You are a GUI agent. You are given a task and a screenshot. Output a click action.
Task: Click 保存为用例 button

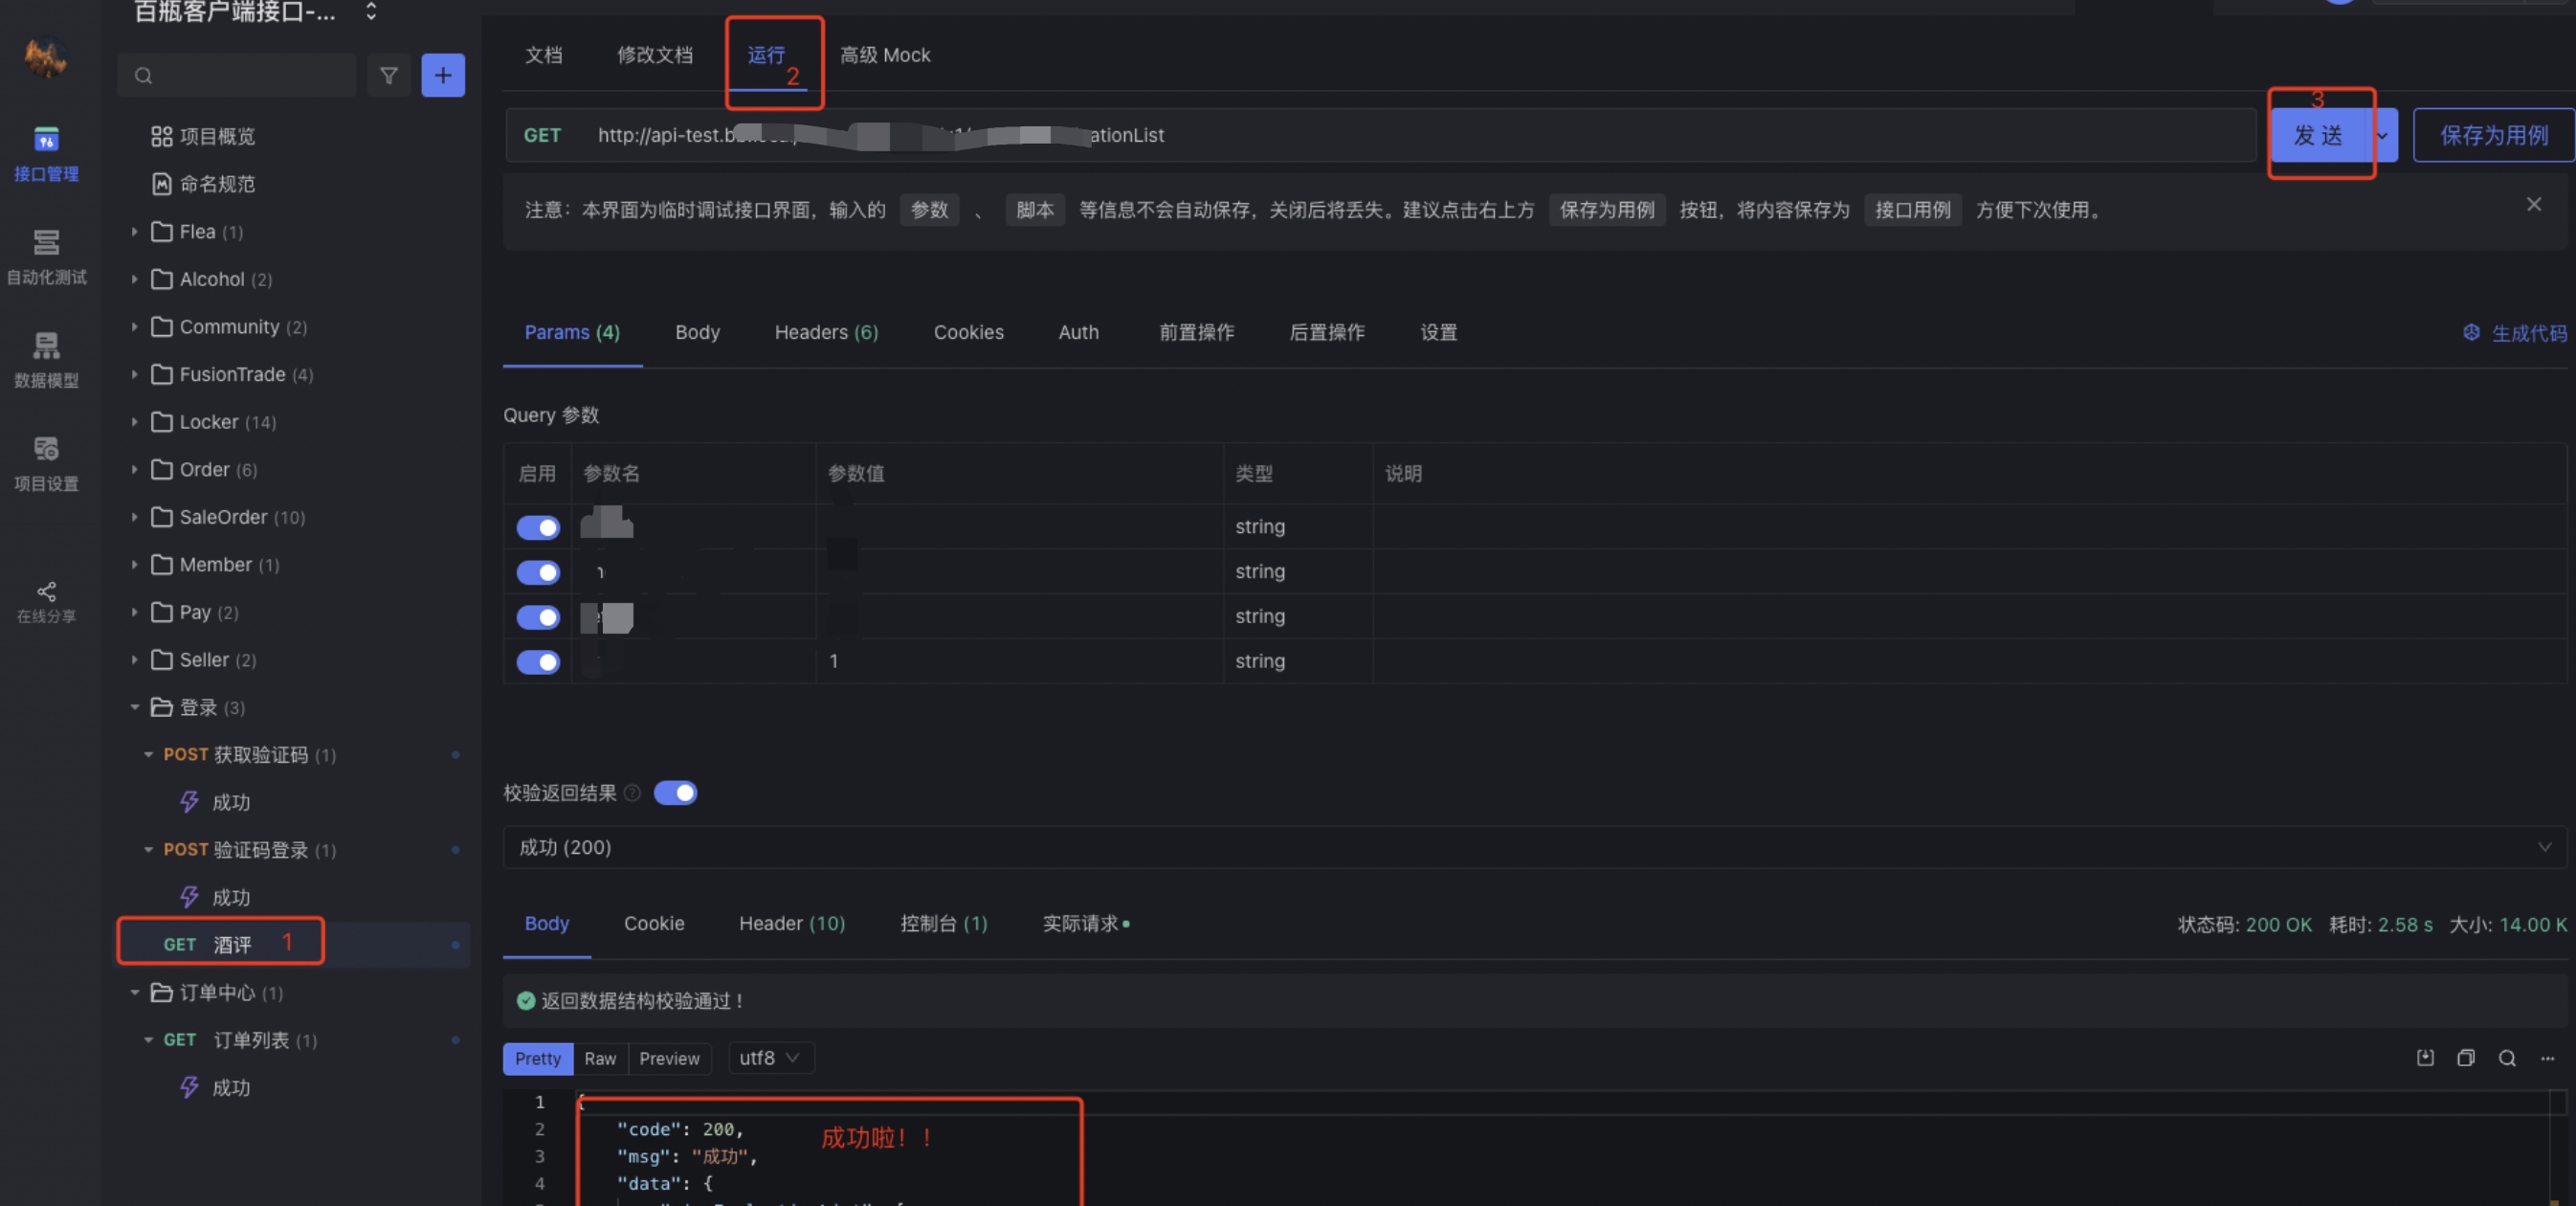(2493, 135)
